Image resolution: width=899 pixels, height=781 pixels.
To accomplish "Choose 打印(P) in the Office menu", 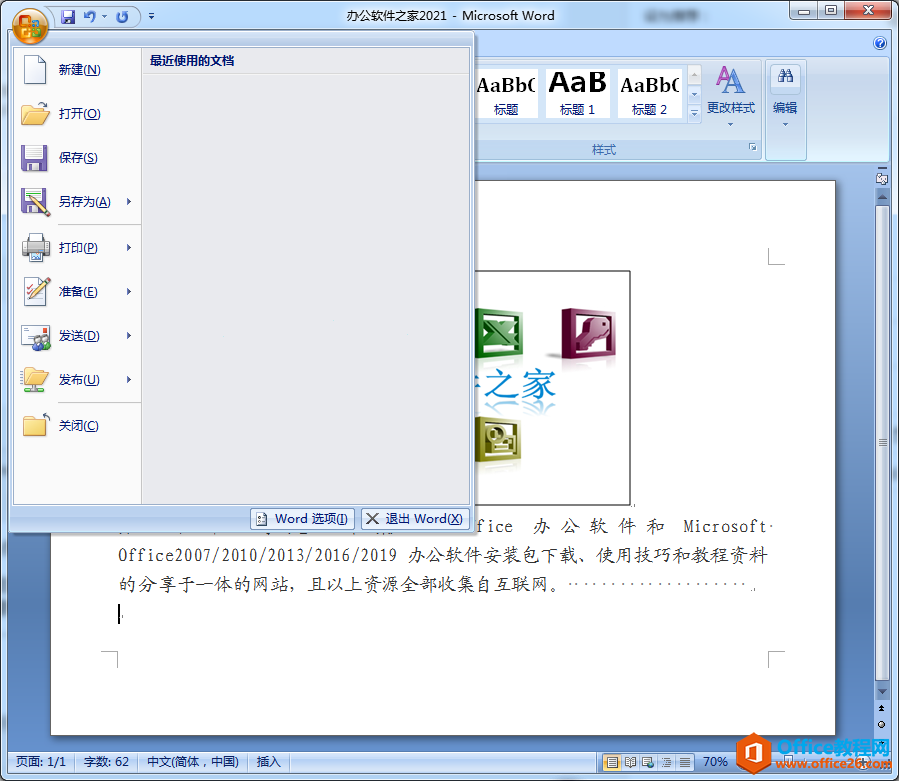I will pos(77,248).
